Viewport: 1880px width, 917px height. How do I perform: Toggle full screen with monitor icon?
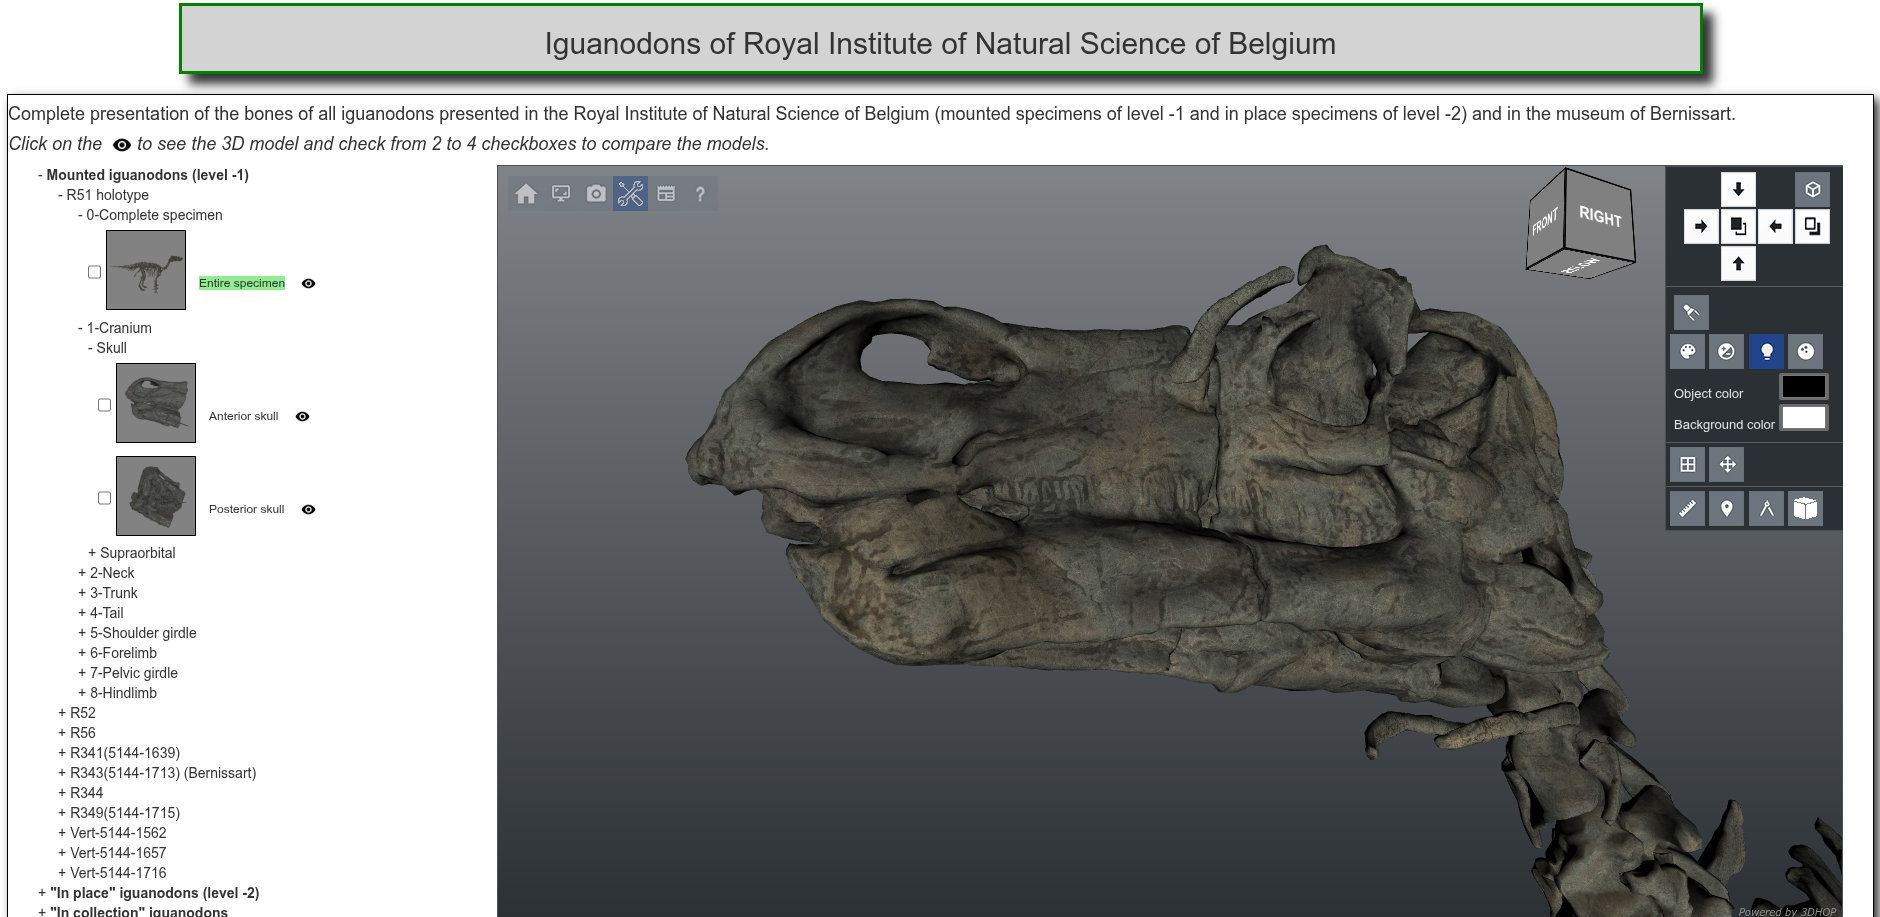coord(561,194)
